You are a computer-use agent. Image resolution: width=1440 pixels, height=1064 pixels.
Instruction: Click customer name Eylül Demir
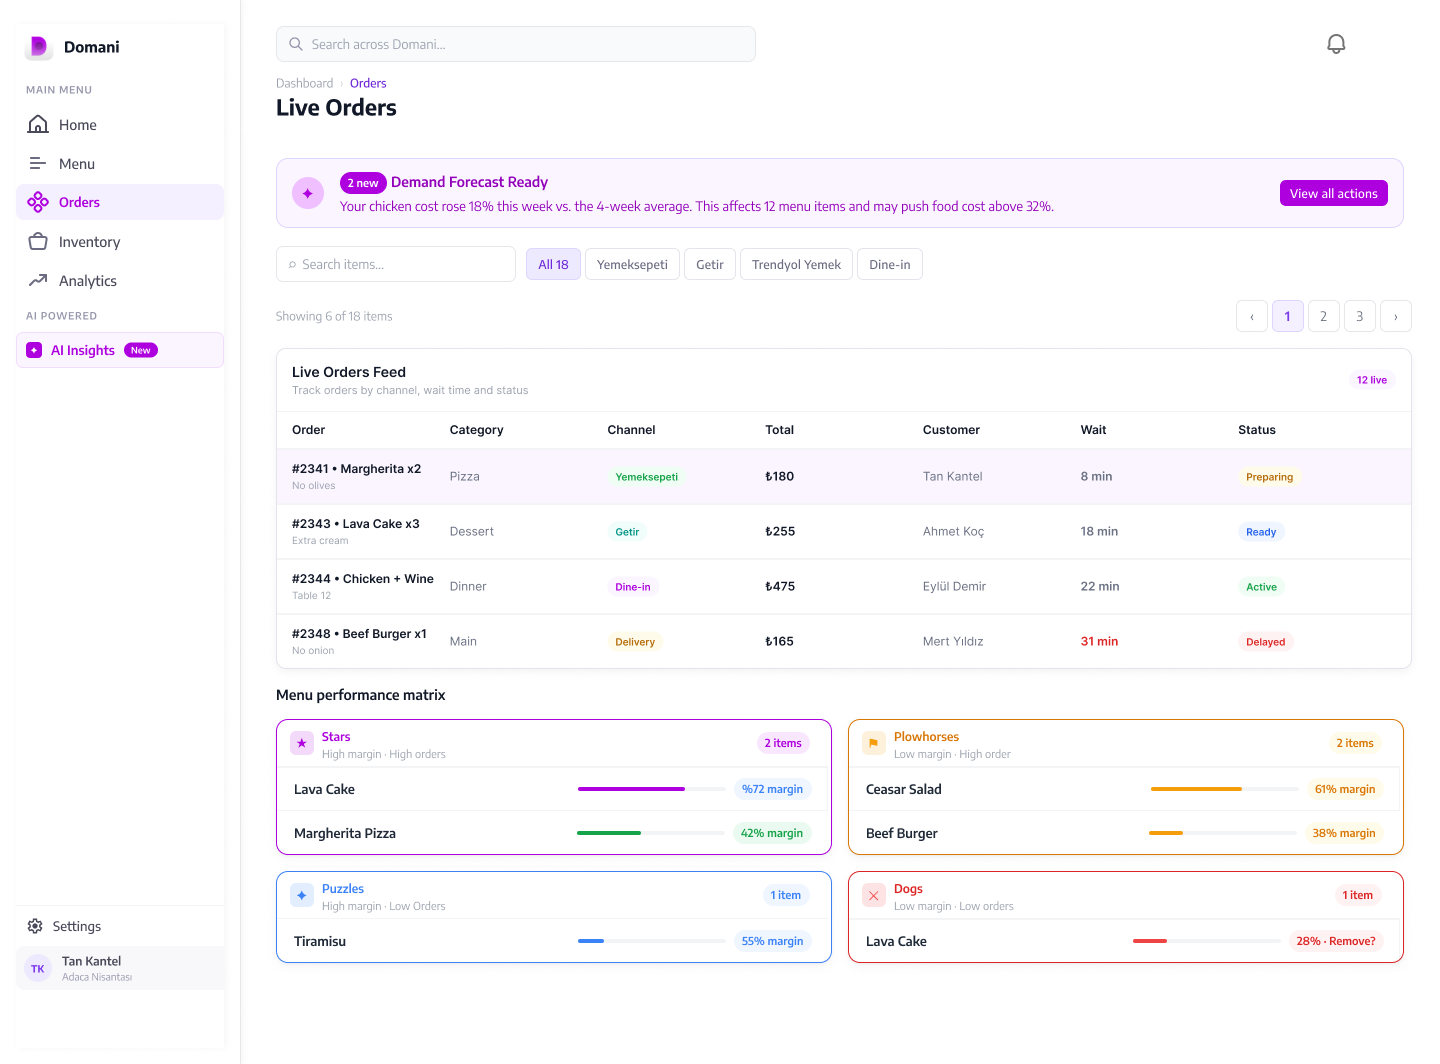click(x=954, y=586)
